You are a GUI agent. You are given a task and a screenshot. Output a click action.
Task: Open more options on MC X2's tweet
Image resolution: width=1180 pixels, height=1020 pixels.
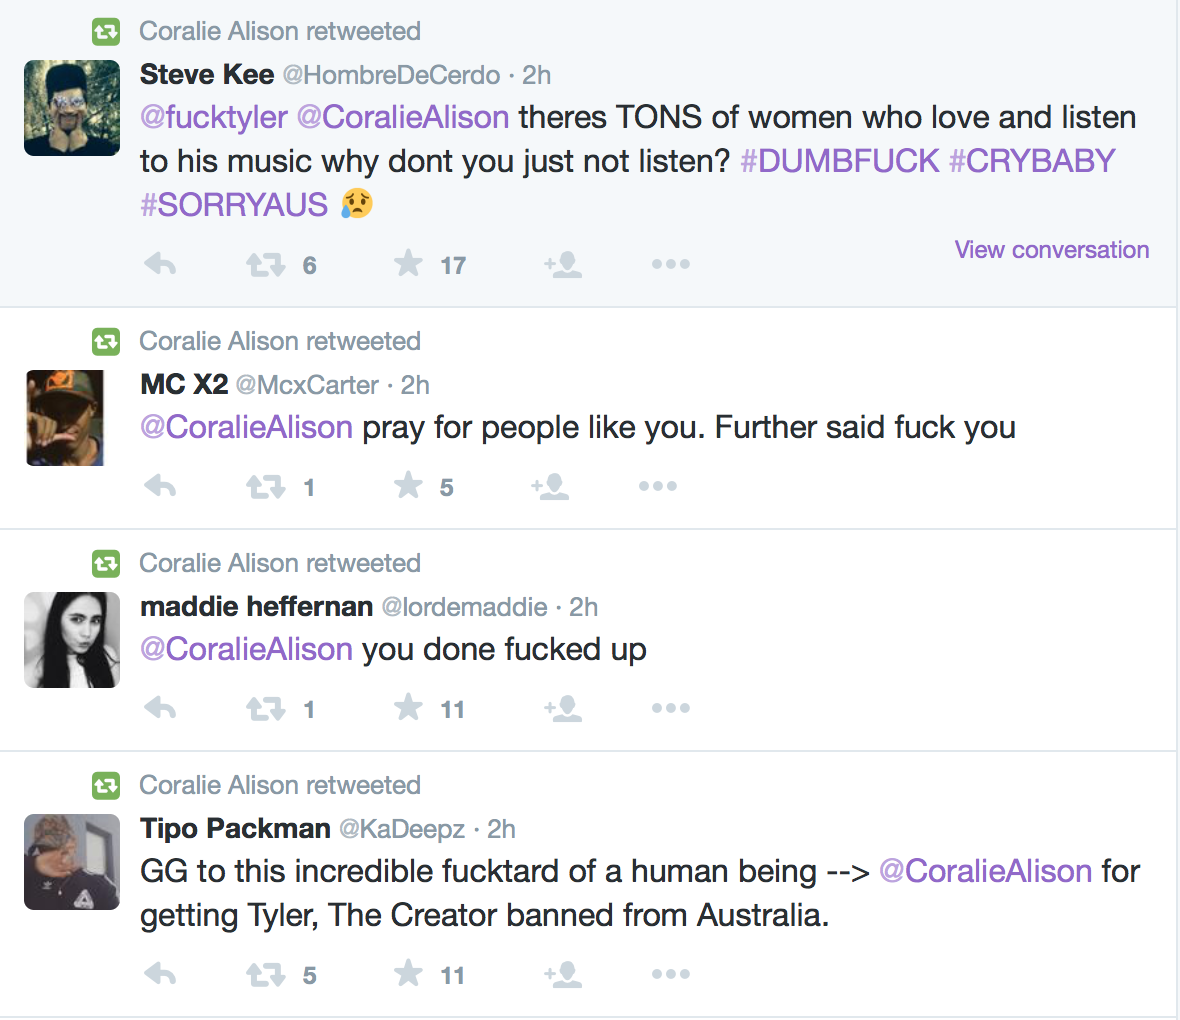click(x=657, y=487)
